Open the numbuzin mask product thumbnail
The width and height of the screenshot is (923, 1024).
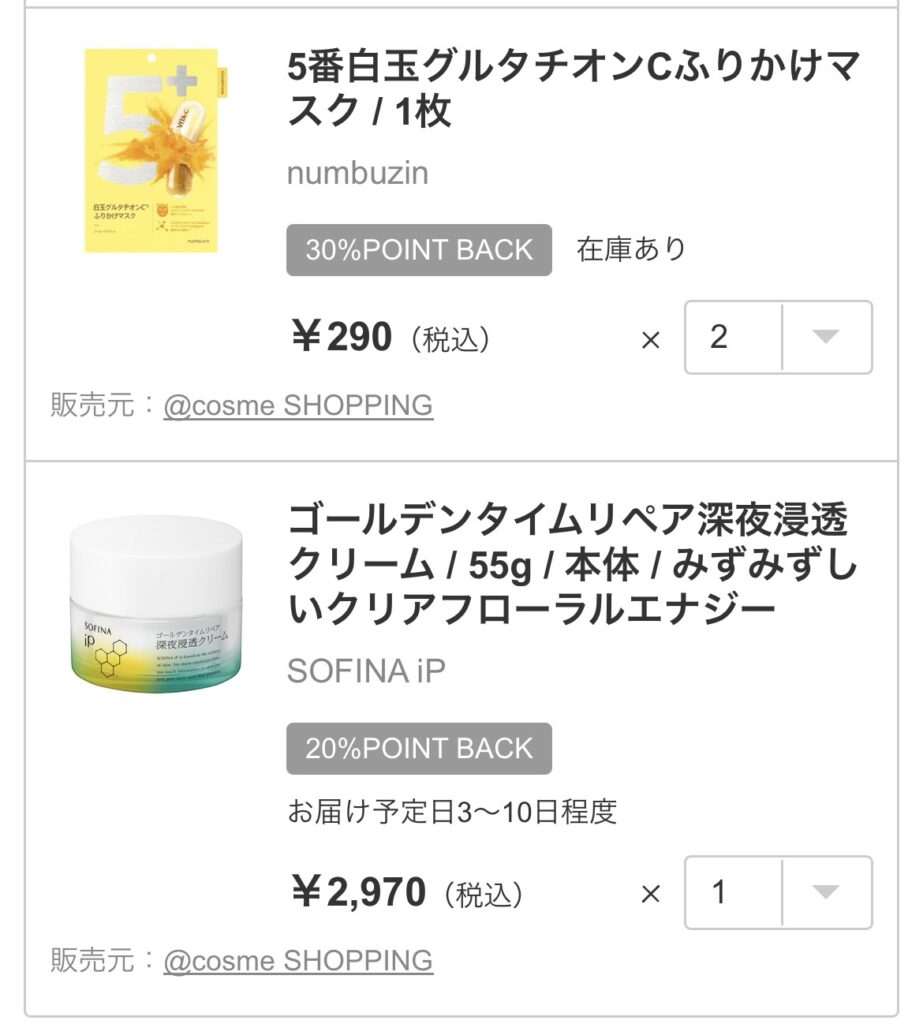coord(152,150)
